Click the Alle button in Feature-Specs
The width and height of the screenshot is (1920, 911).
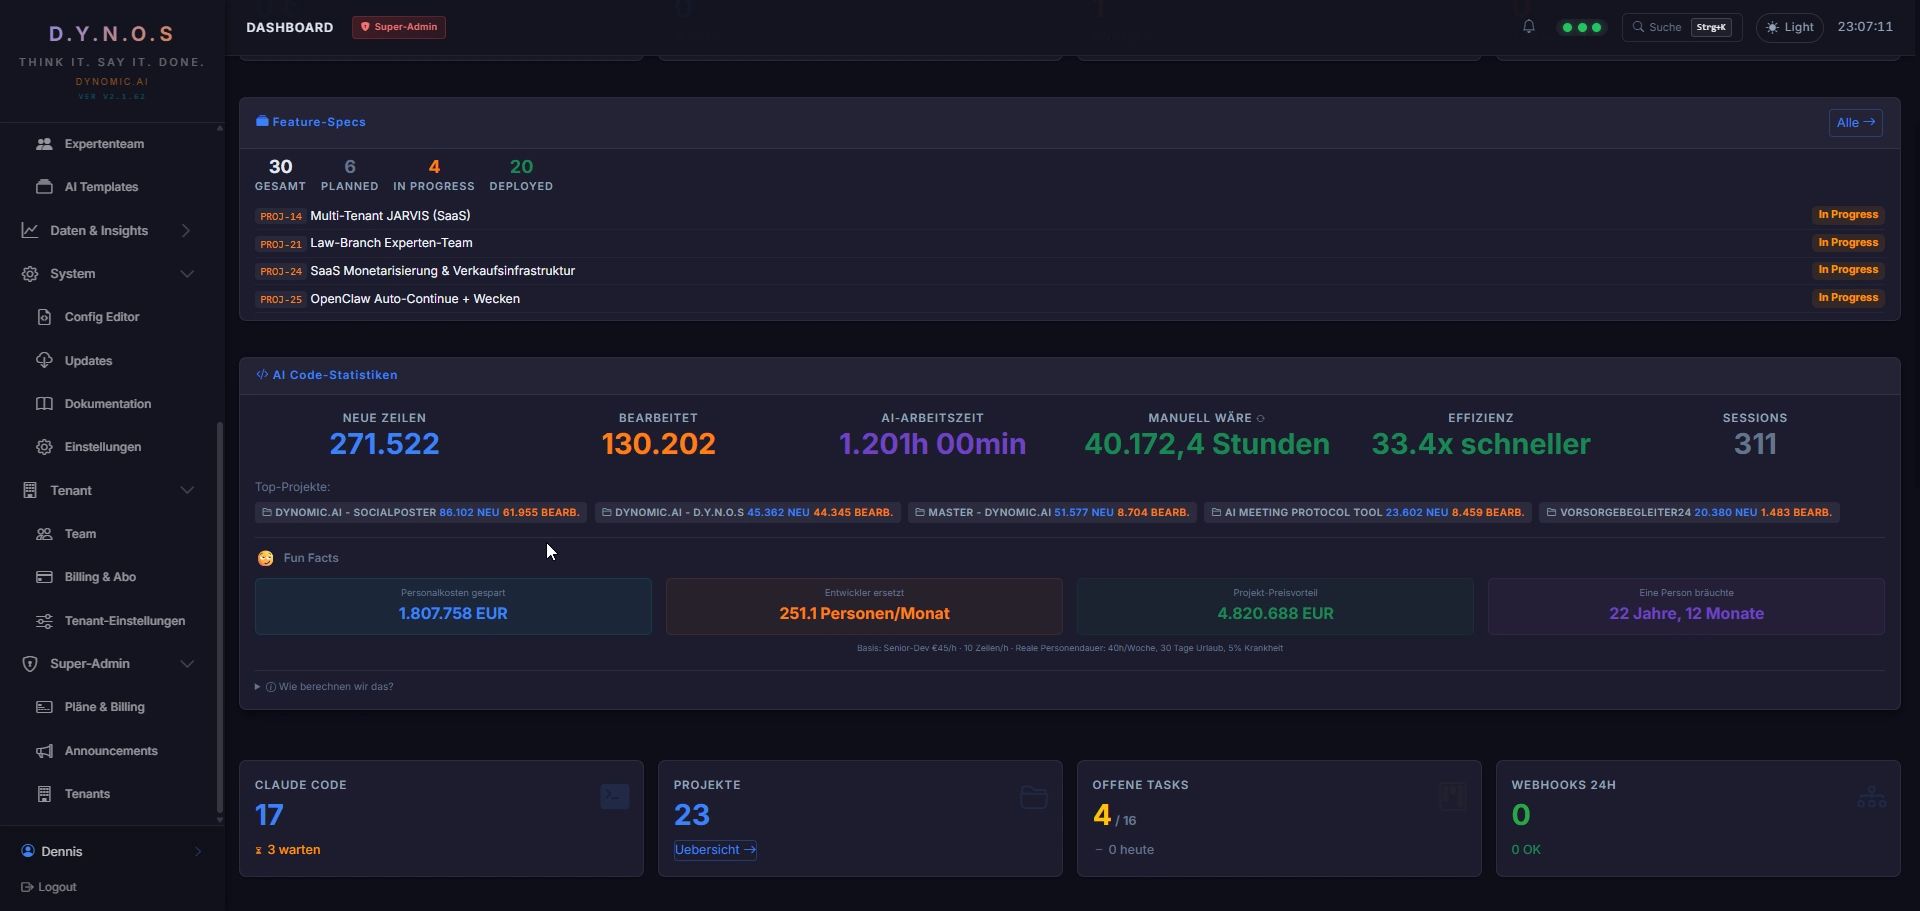click(x=1856, y=123)
